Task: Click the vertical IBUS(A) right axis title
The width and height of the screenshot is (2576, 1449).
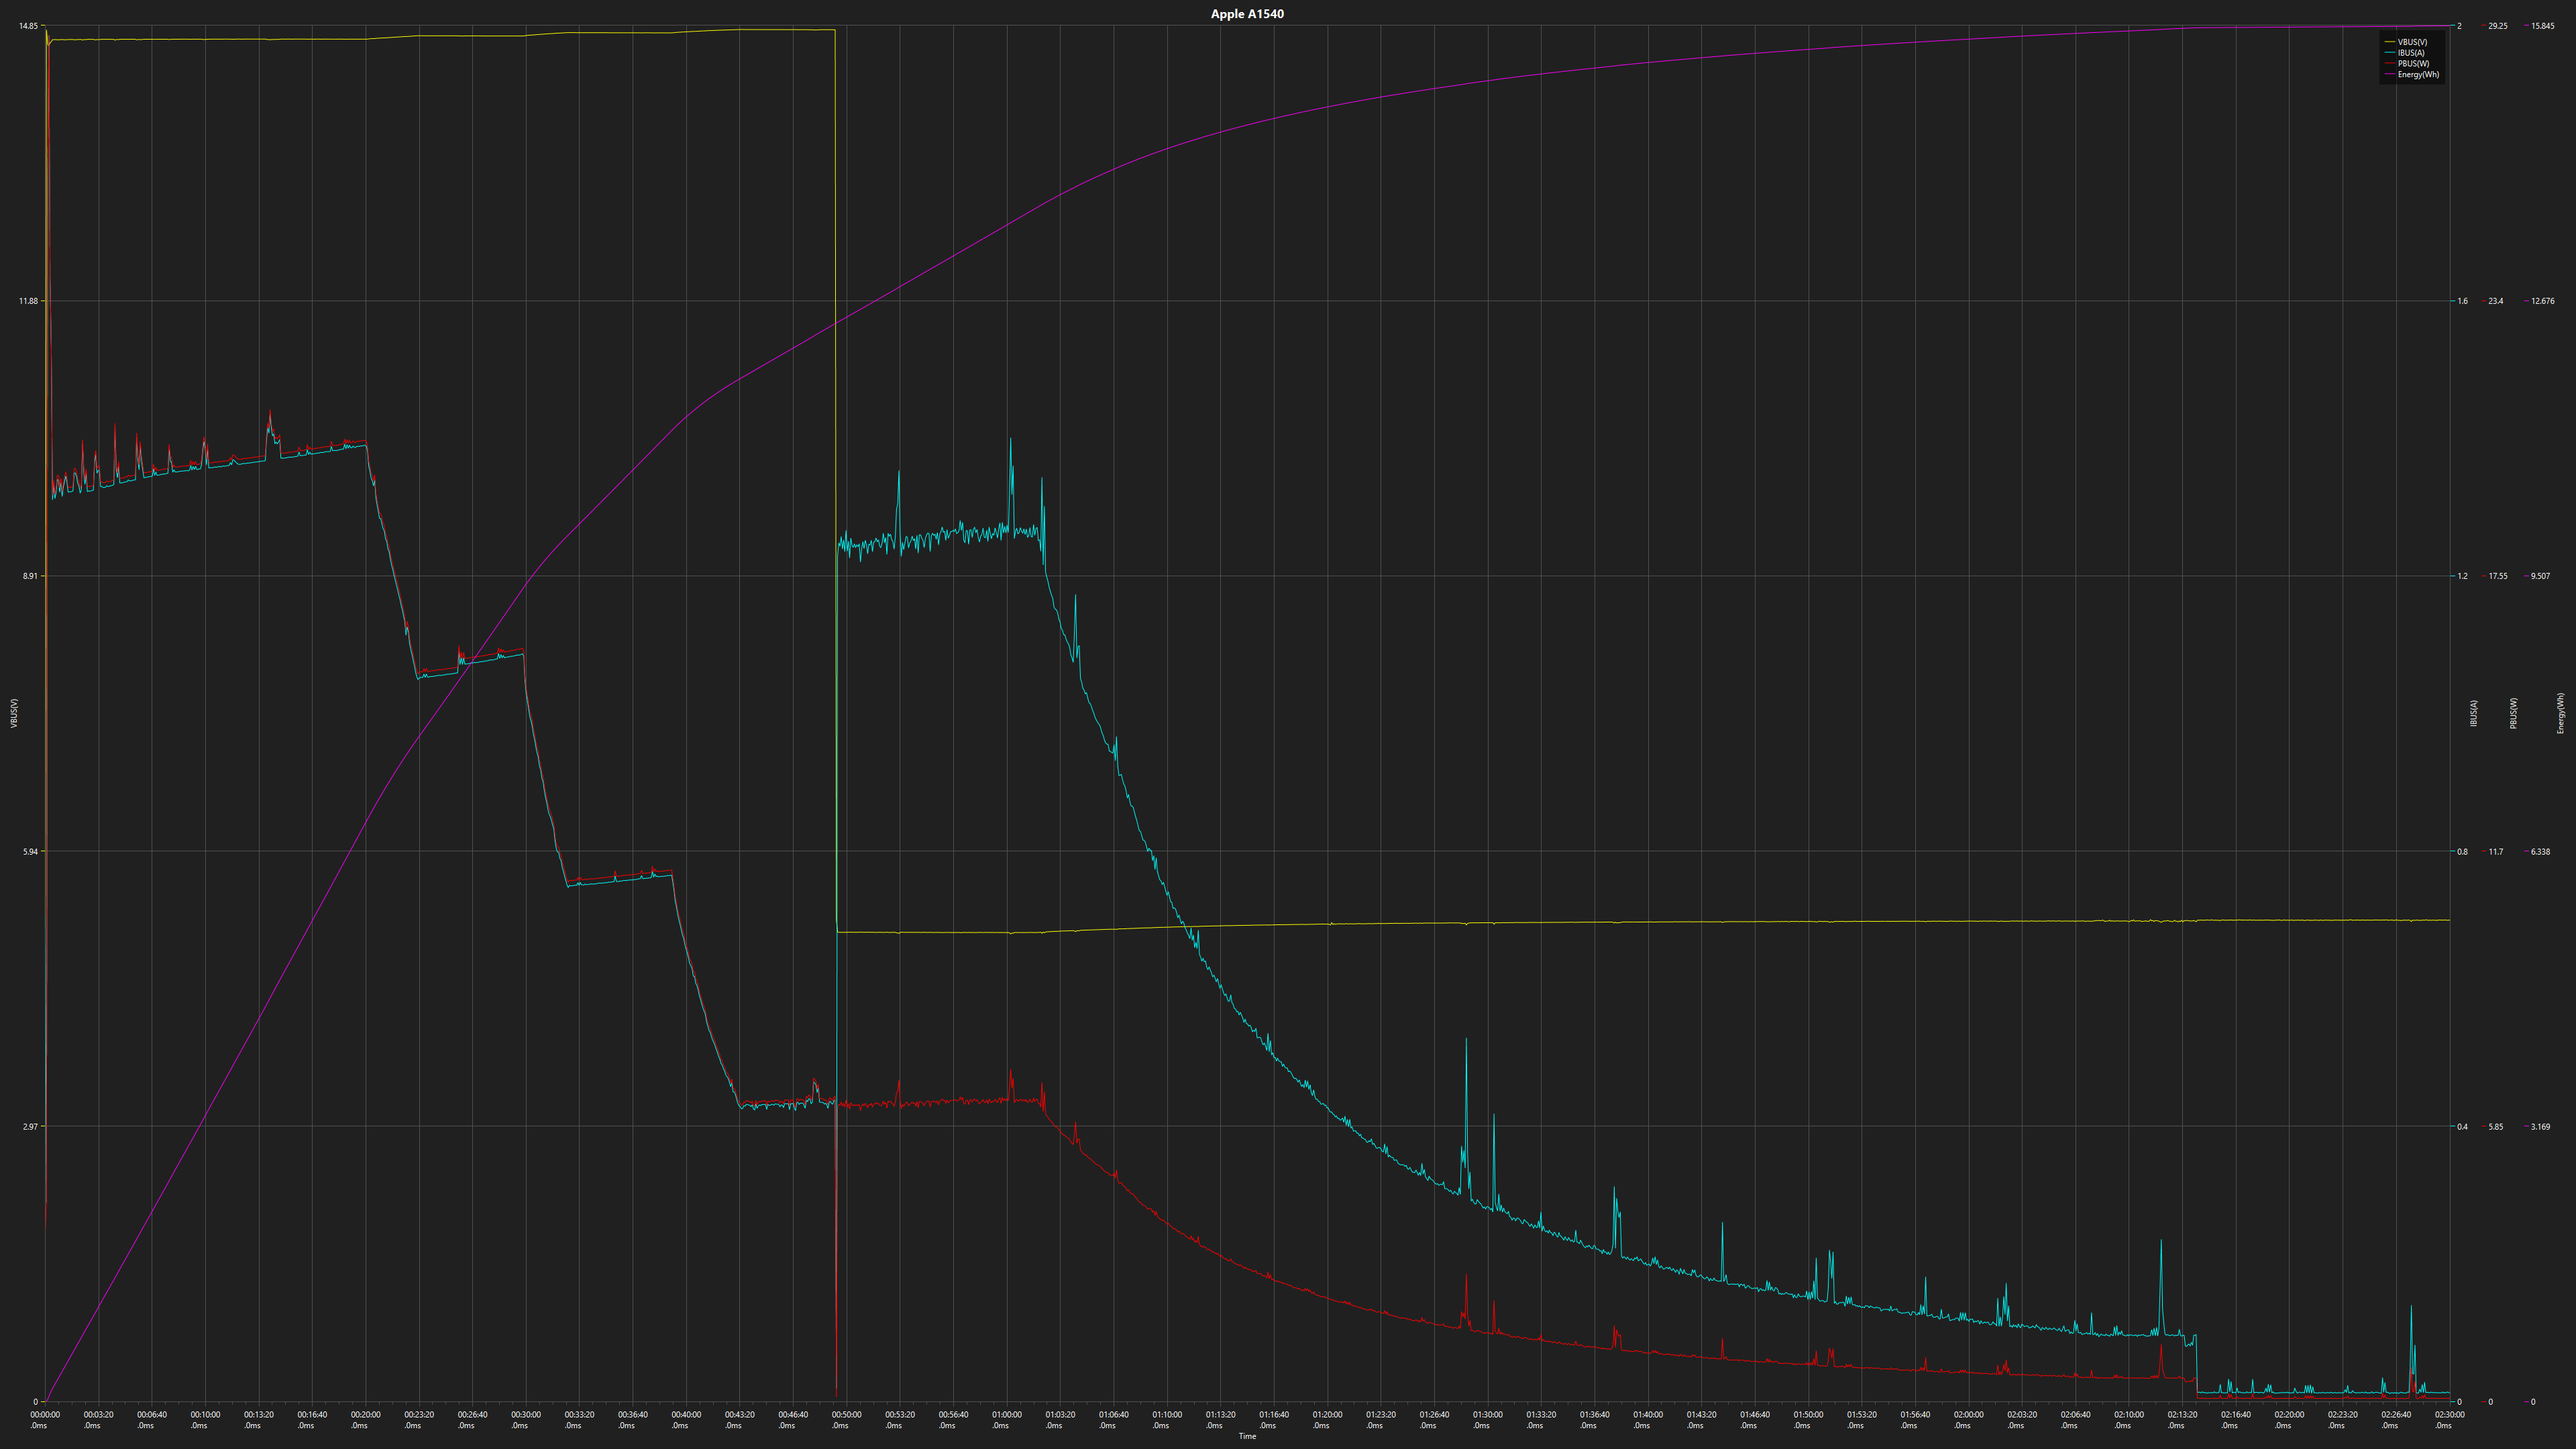Action: [x=2474, y=713]
